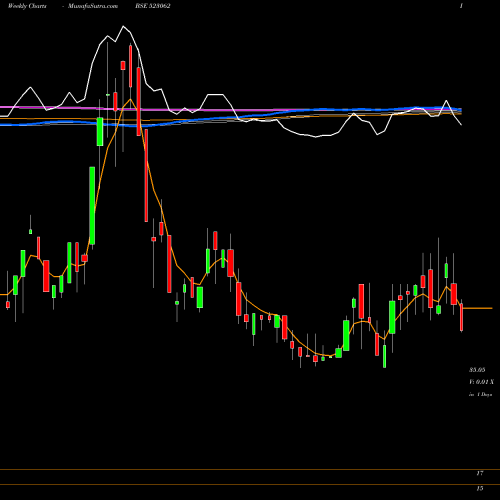The width and height of the screenshot is (500, 500).
Task: Click the 'Weekly Charts' title text
Action: 27,6
